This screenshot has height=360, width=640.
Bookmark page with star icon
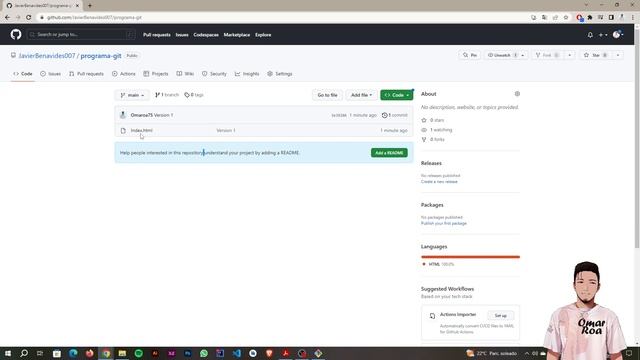pyautogui.click(x=566, y=18)
